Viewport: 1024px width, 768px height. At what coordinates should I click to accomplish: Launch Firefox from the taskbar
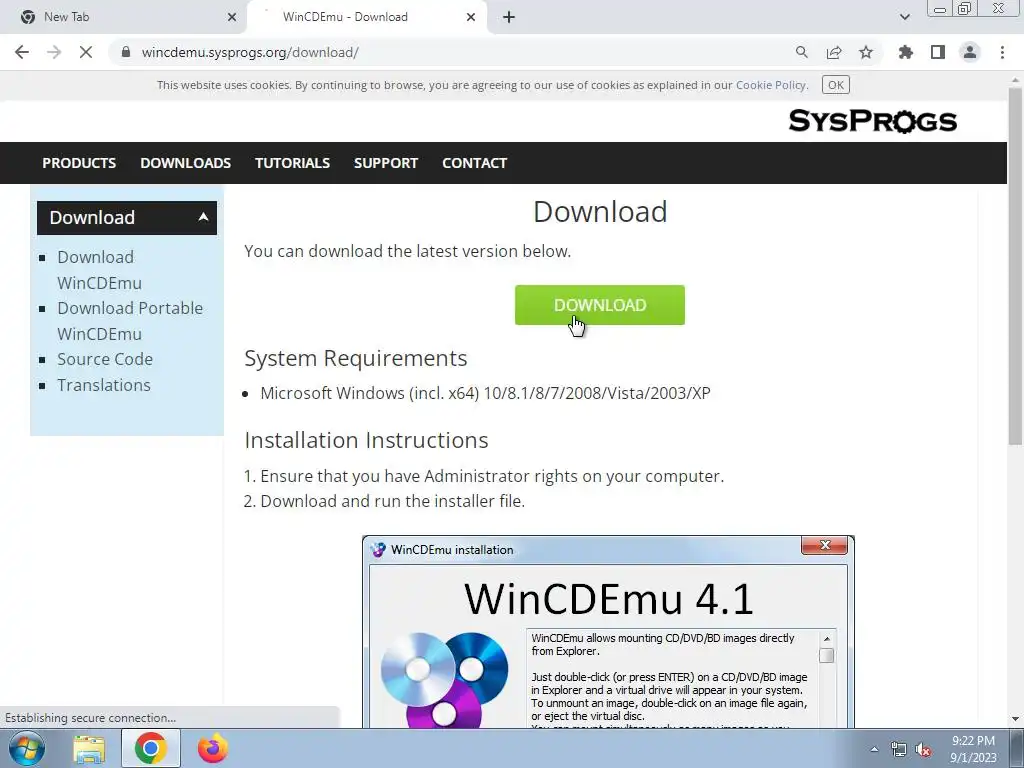pos(212,748)
